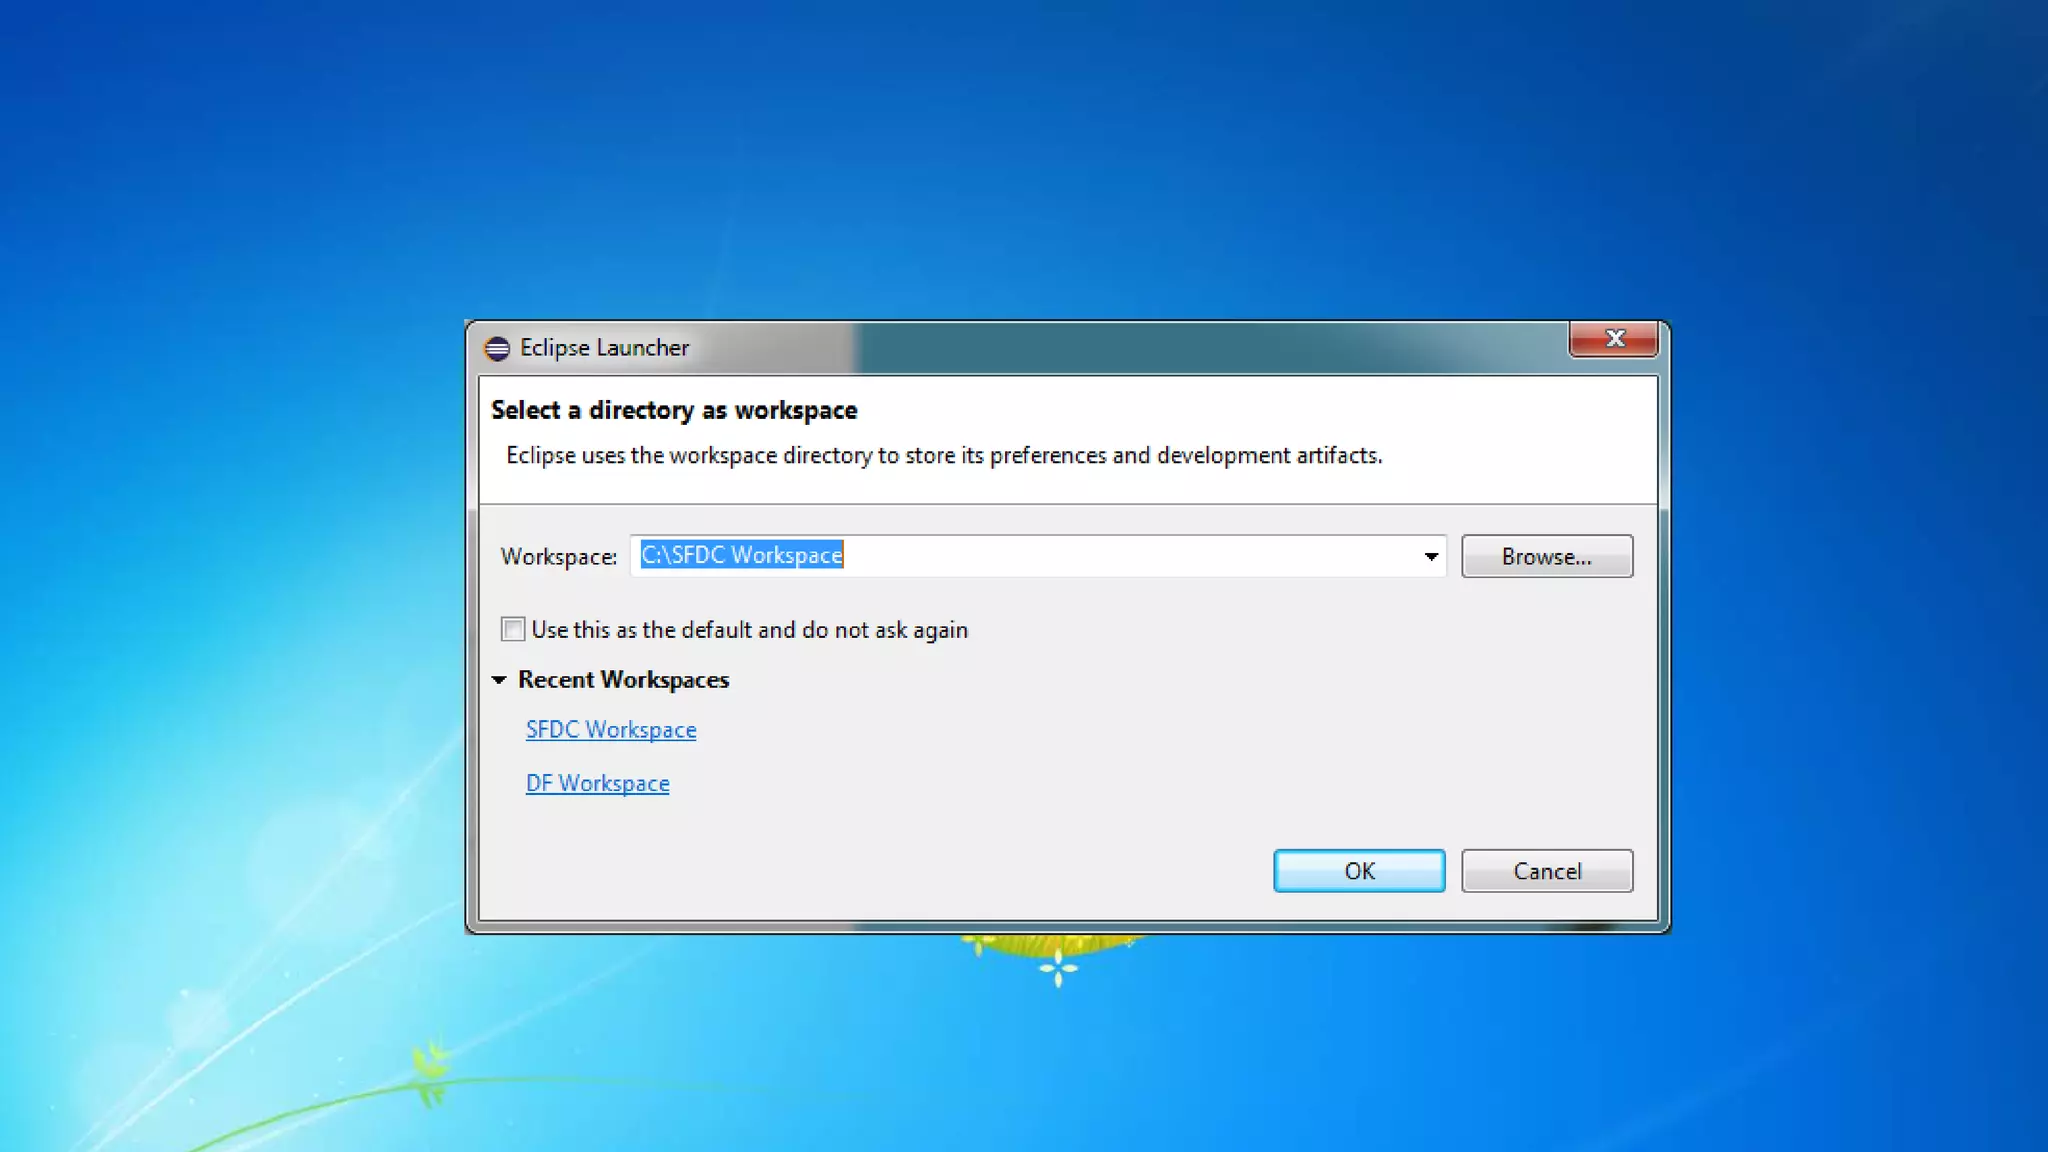Click the Eclipse Launcher title bar text
2048x1152 pixels.
click(604, 348)
